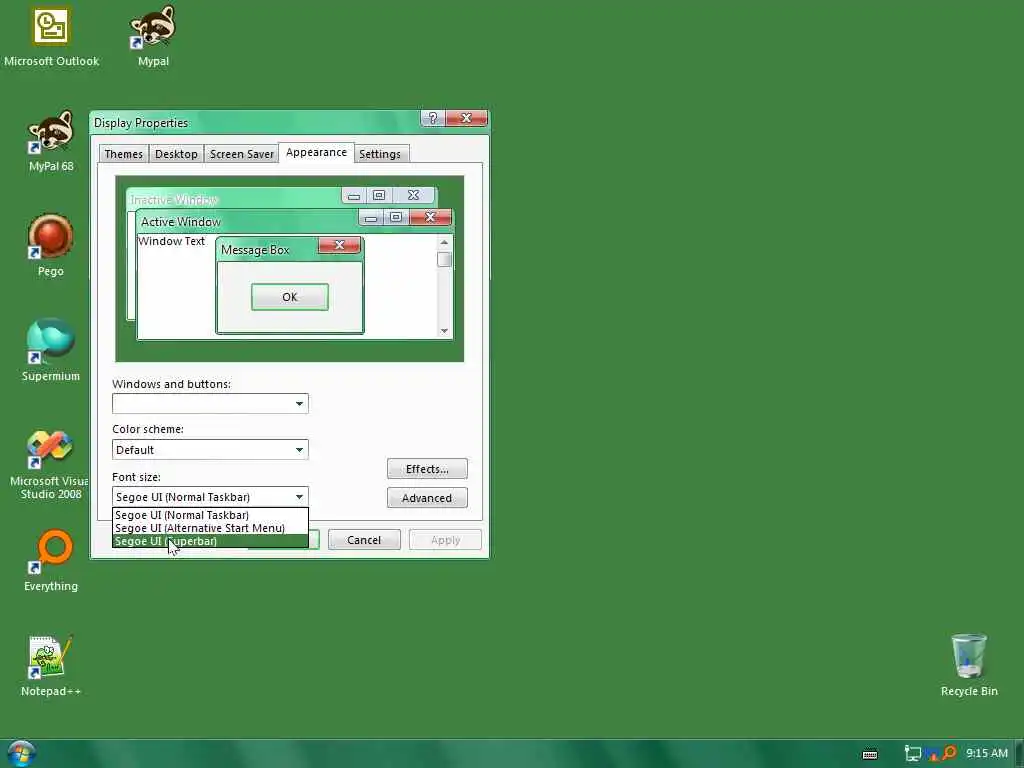Viewport: 1024px width, 768px height.
Task: Select Microsoft Visual Studio 2008 shortcut
Action: [x=50, y=465]
